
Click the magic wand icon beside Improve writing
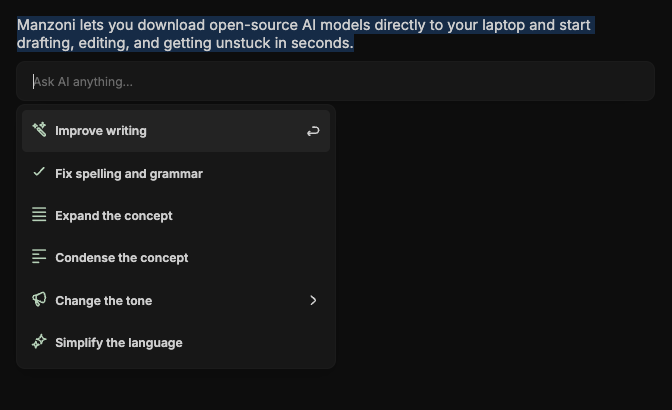[39, 130]
